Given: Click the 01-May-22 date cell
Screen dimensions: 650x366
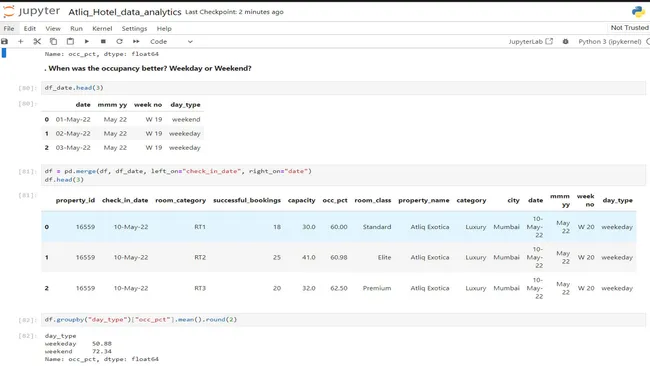Looking at the screenshot, I should pos(73,119).
